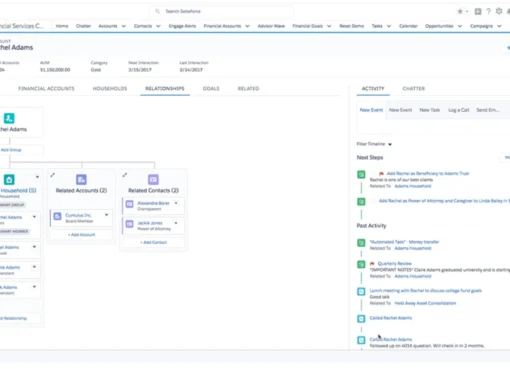This screenshot has width=510, height=369.
Task: Click the Add Group link
Action: [11, 150]
